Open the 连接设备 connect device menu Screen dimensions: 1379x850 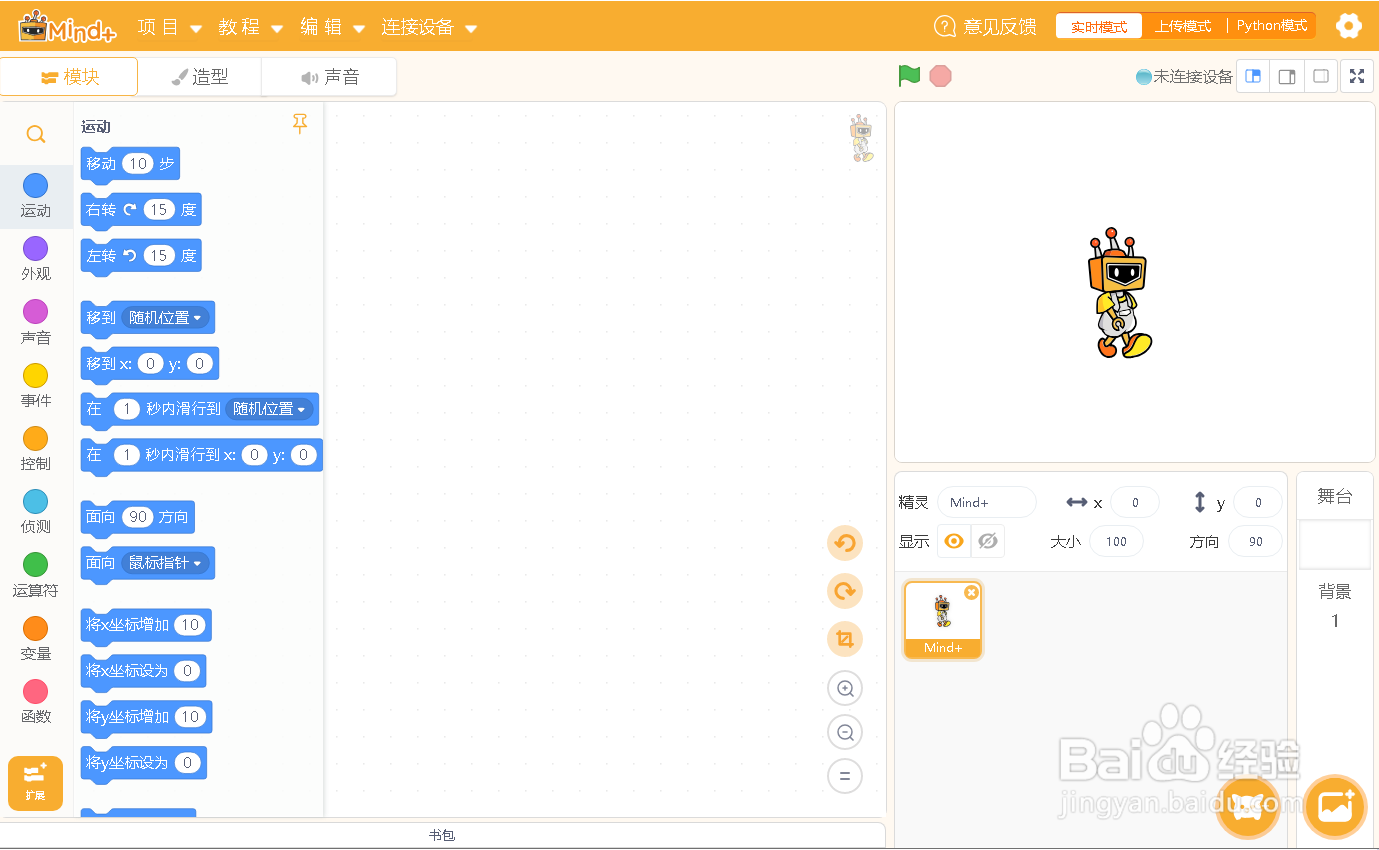[x=428, y=27]
